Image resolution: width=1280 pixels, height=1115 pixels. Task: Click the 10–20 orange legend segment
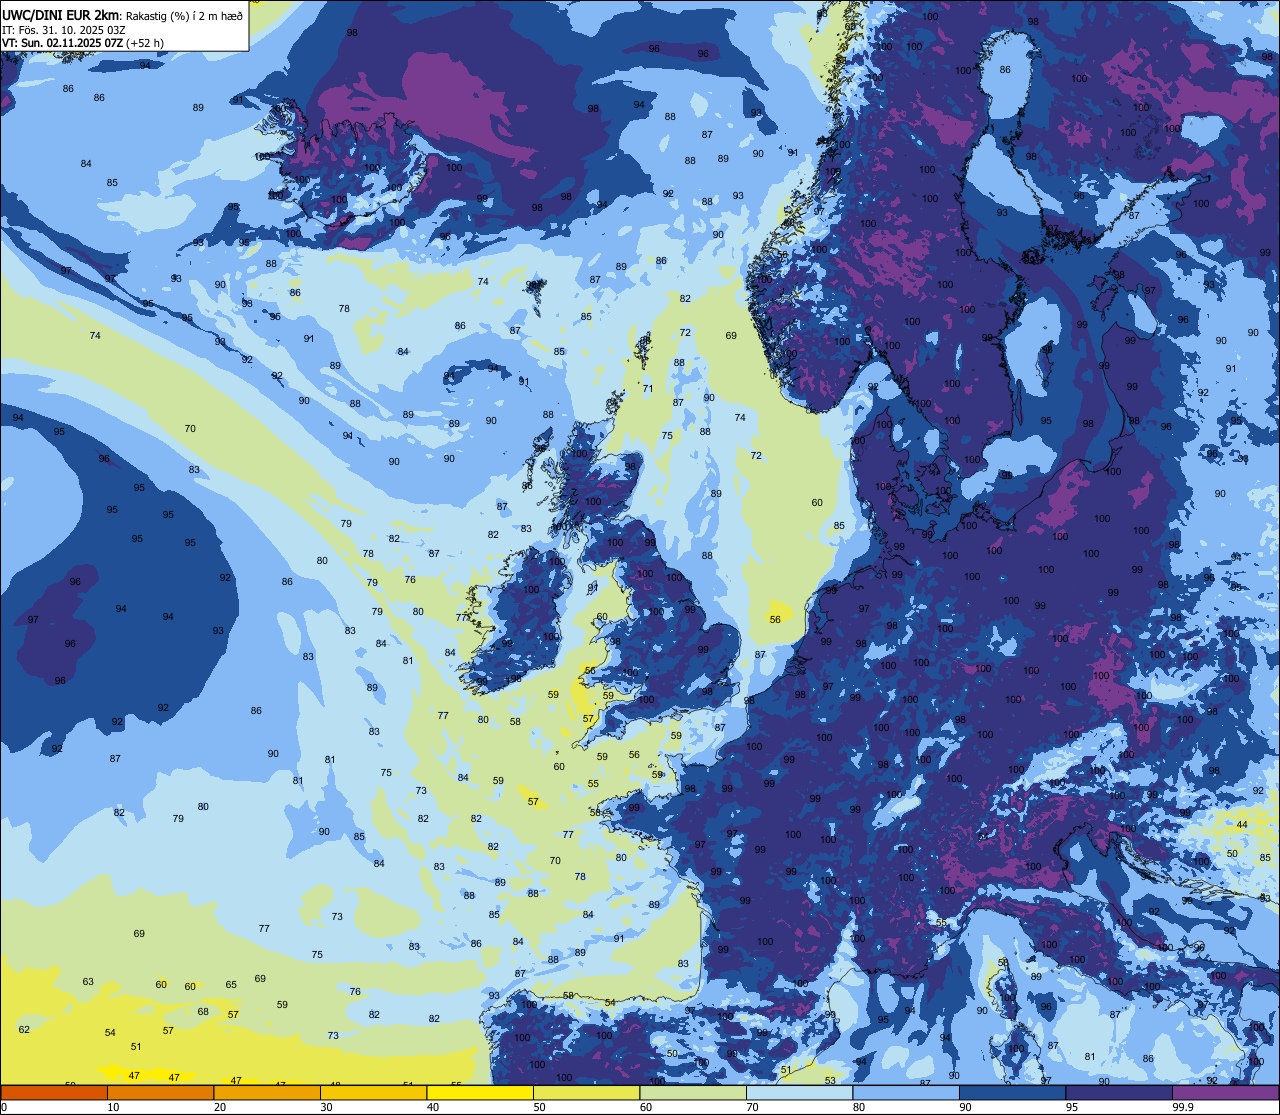coord(160,1092)
